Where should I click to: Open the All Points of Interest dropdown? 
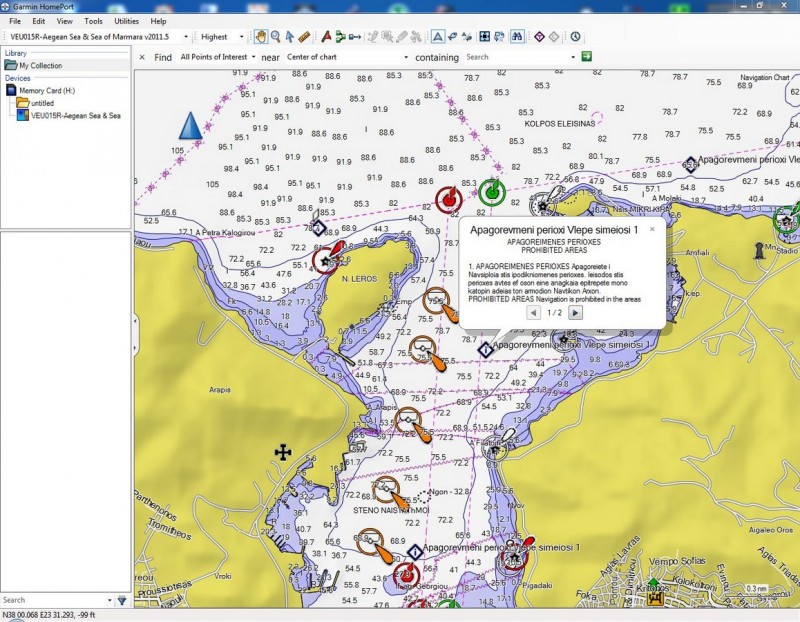tap(218, 57)
